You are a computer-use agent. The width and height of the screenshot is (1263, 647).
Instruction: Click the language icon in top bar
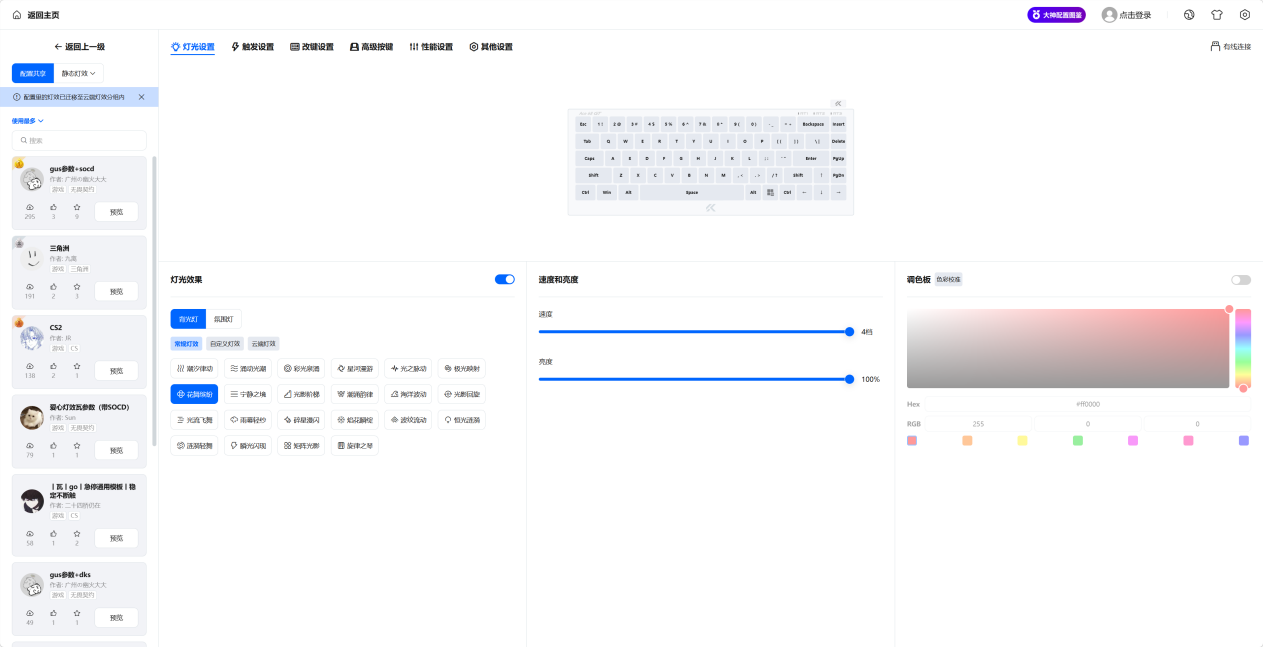1189,15
